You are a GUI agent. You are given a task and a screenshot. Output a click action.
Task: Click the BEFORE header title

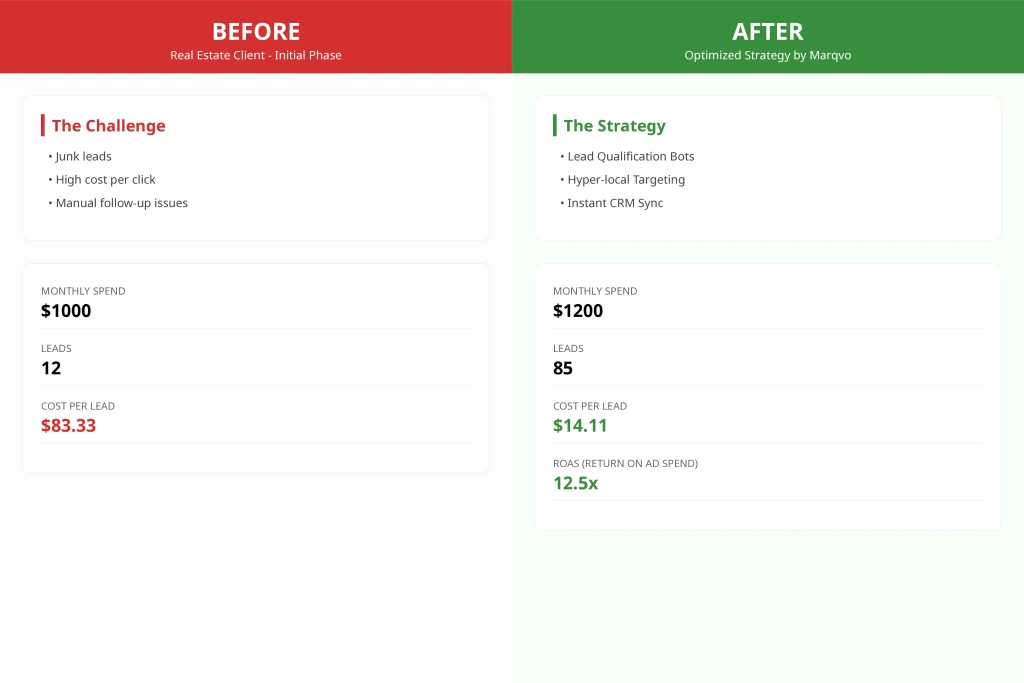[256, 31]
